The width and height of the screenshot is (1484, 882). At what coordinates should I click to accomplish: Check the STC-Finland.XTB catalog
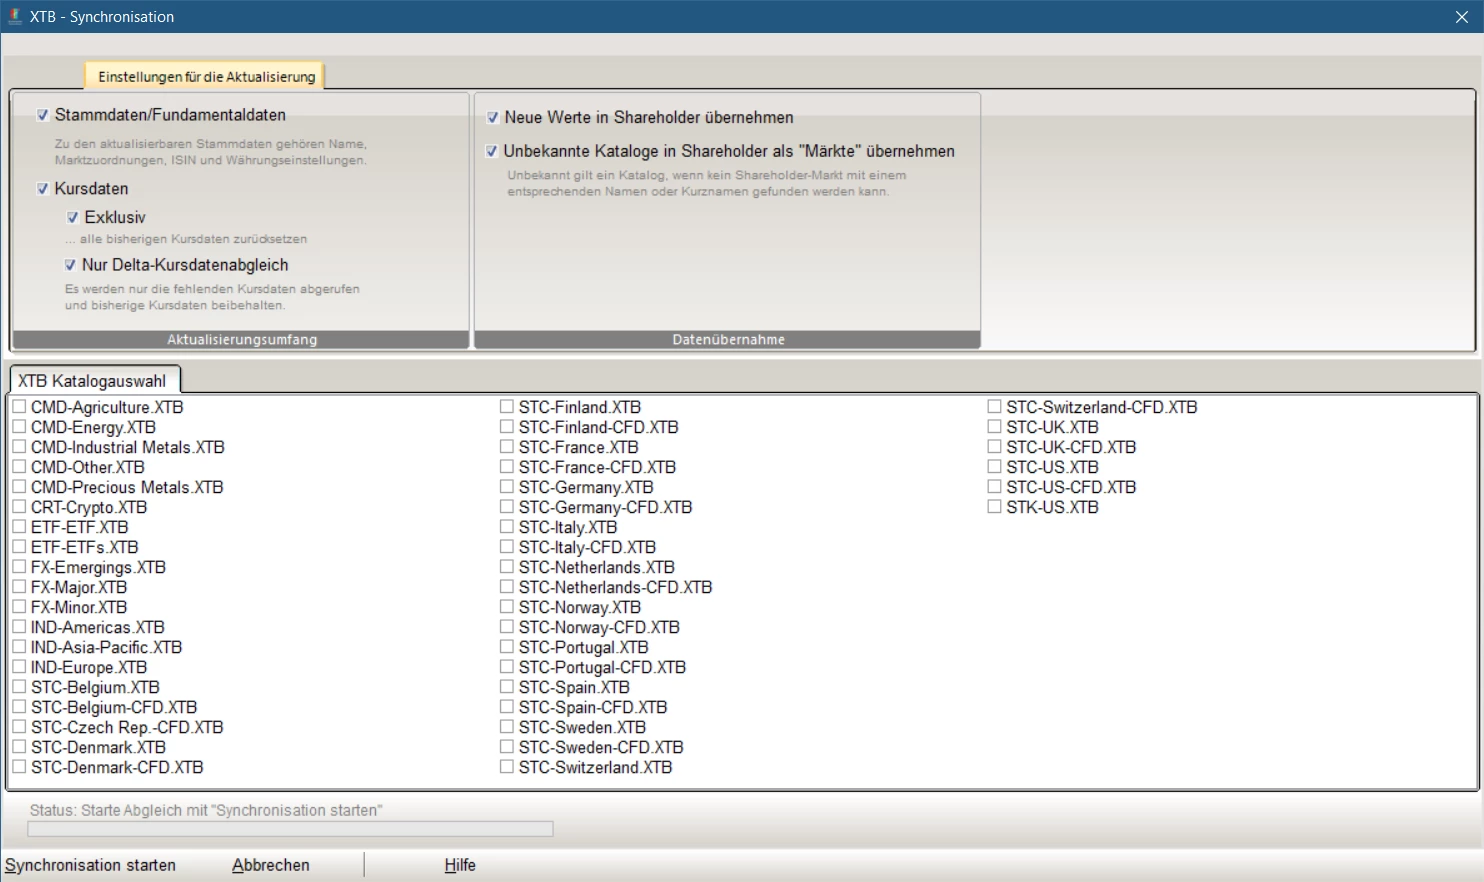pyautogui.click(x=507, y=407)
